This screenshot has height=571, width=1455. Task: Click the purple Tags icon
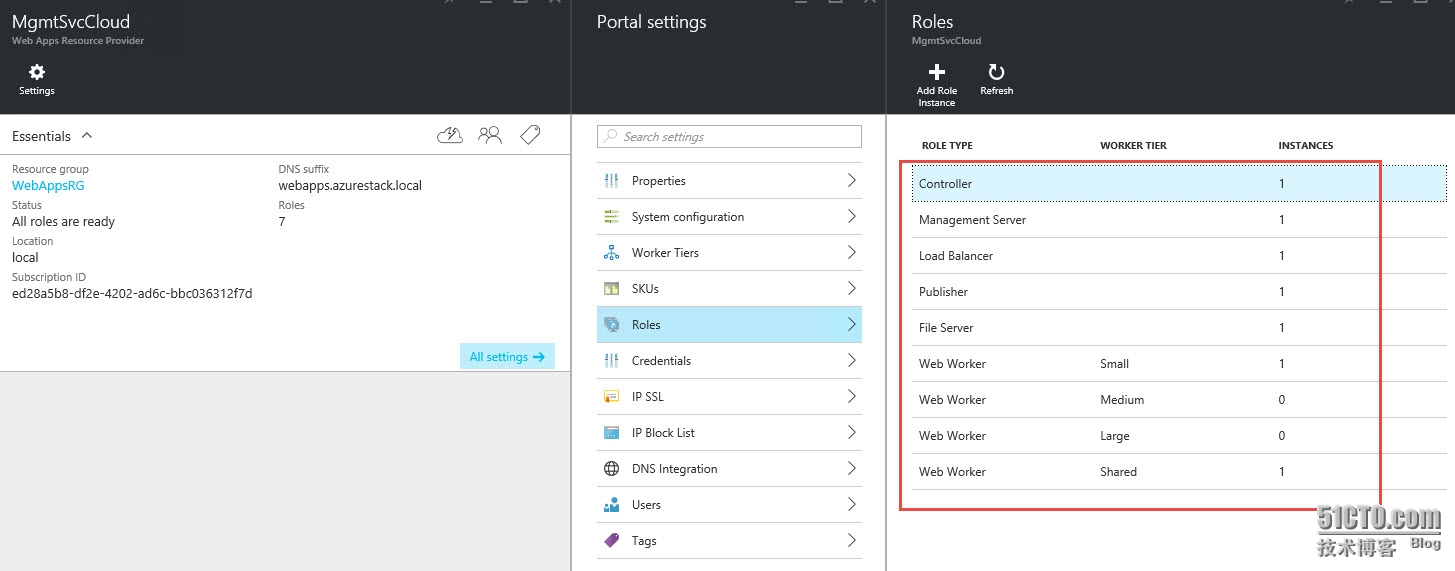click(x=612, y=541)
